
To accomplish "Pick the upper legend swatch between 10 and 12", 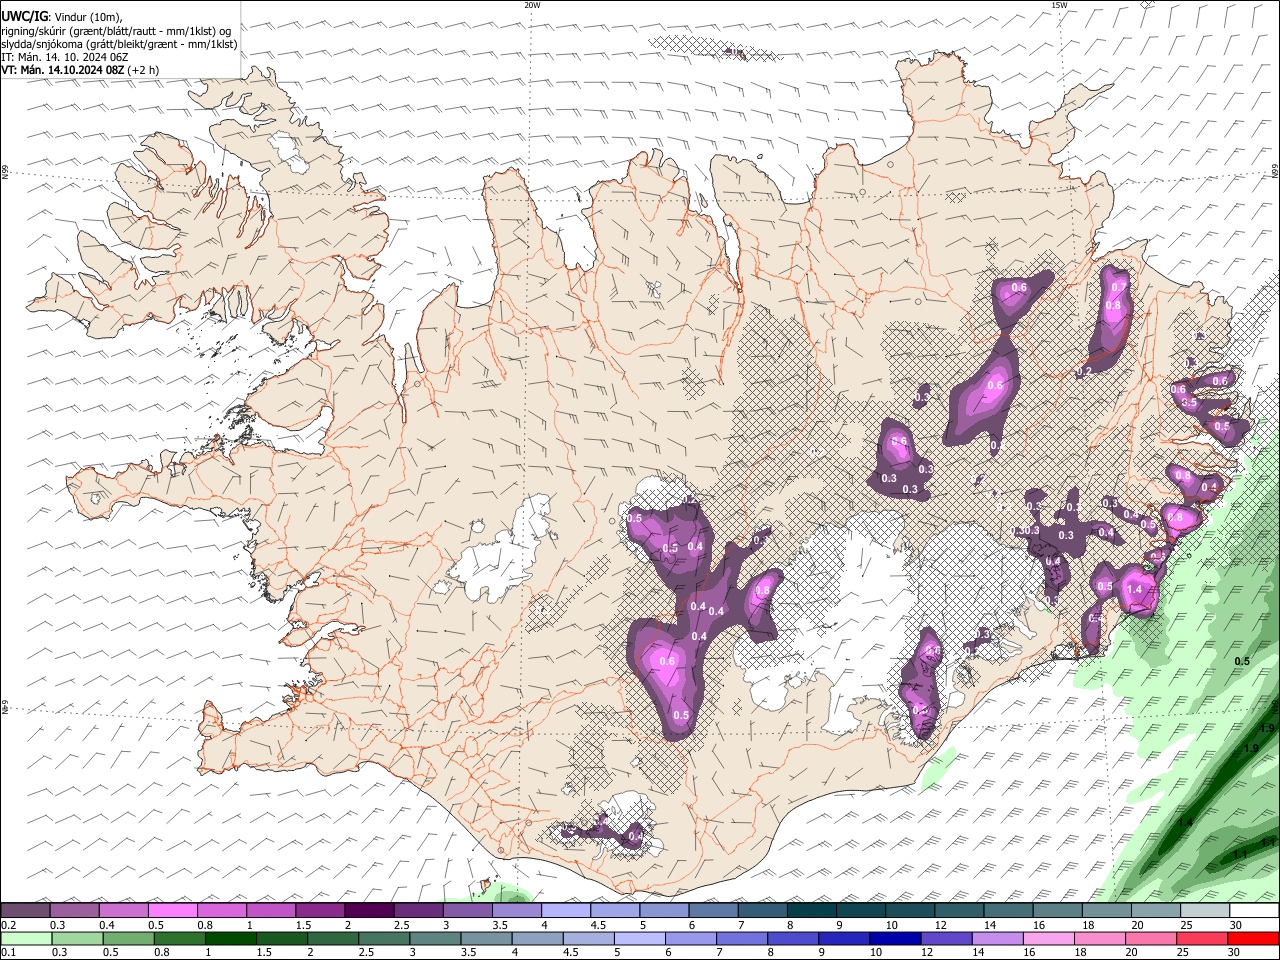I will [x=909, y=911].
